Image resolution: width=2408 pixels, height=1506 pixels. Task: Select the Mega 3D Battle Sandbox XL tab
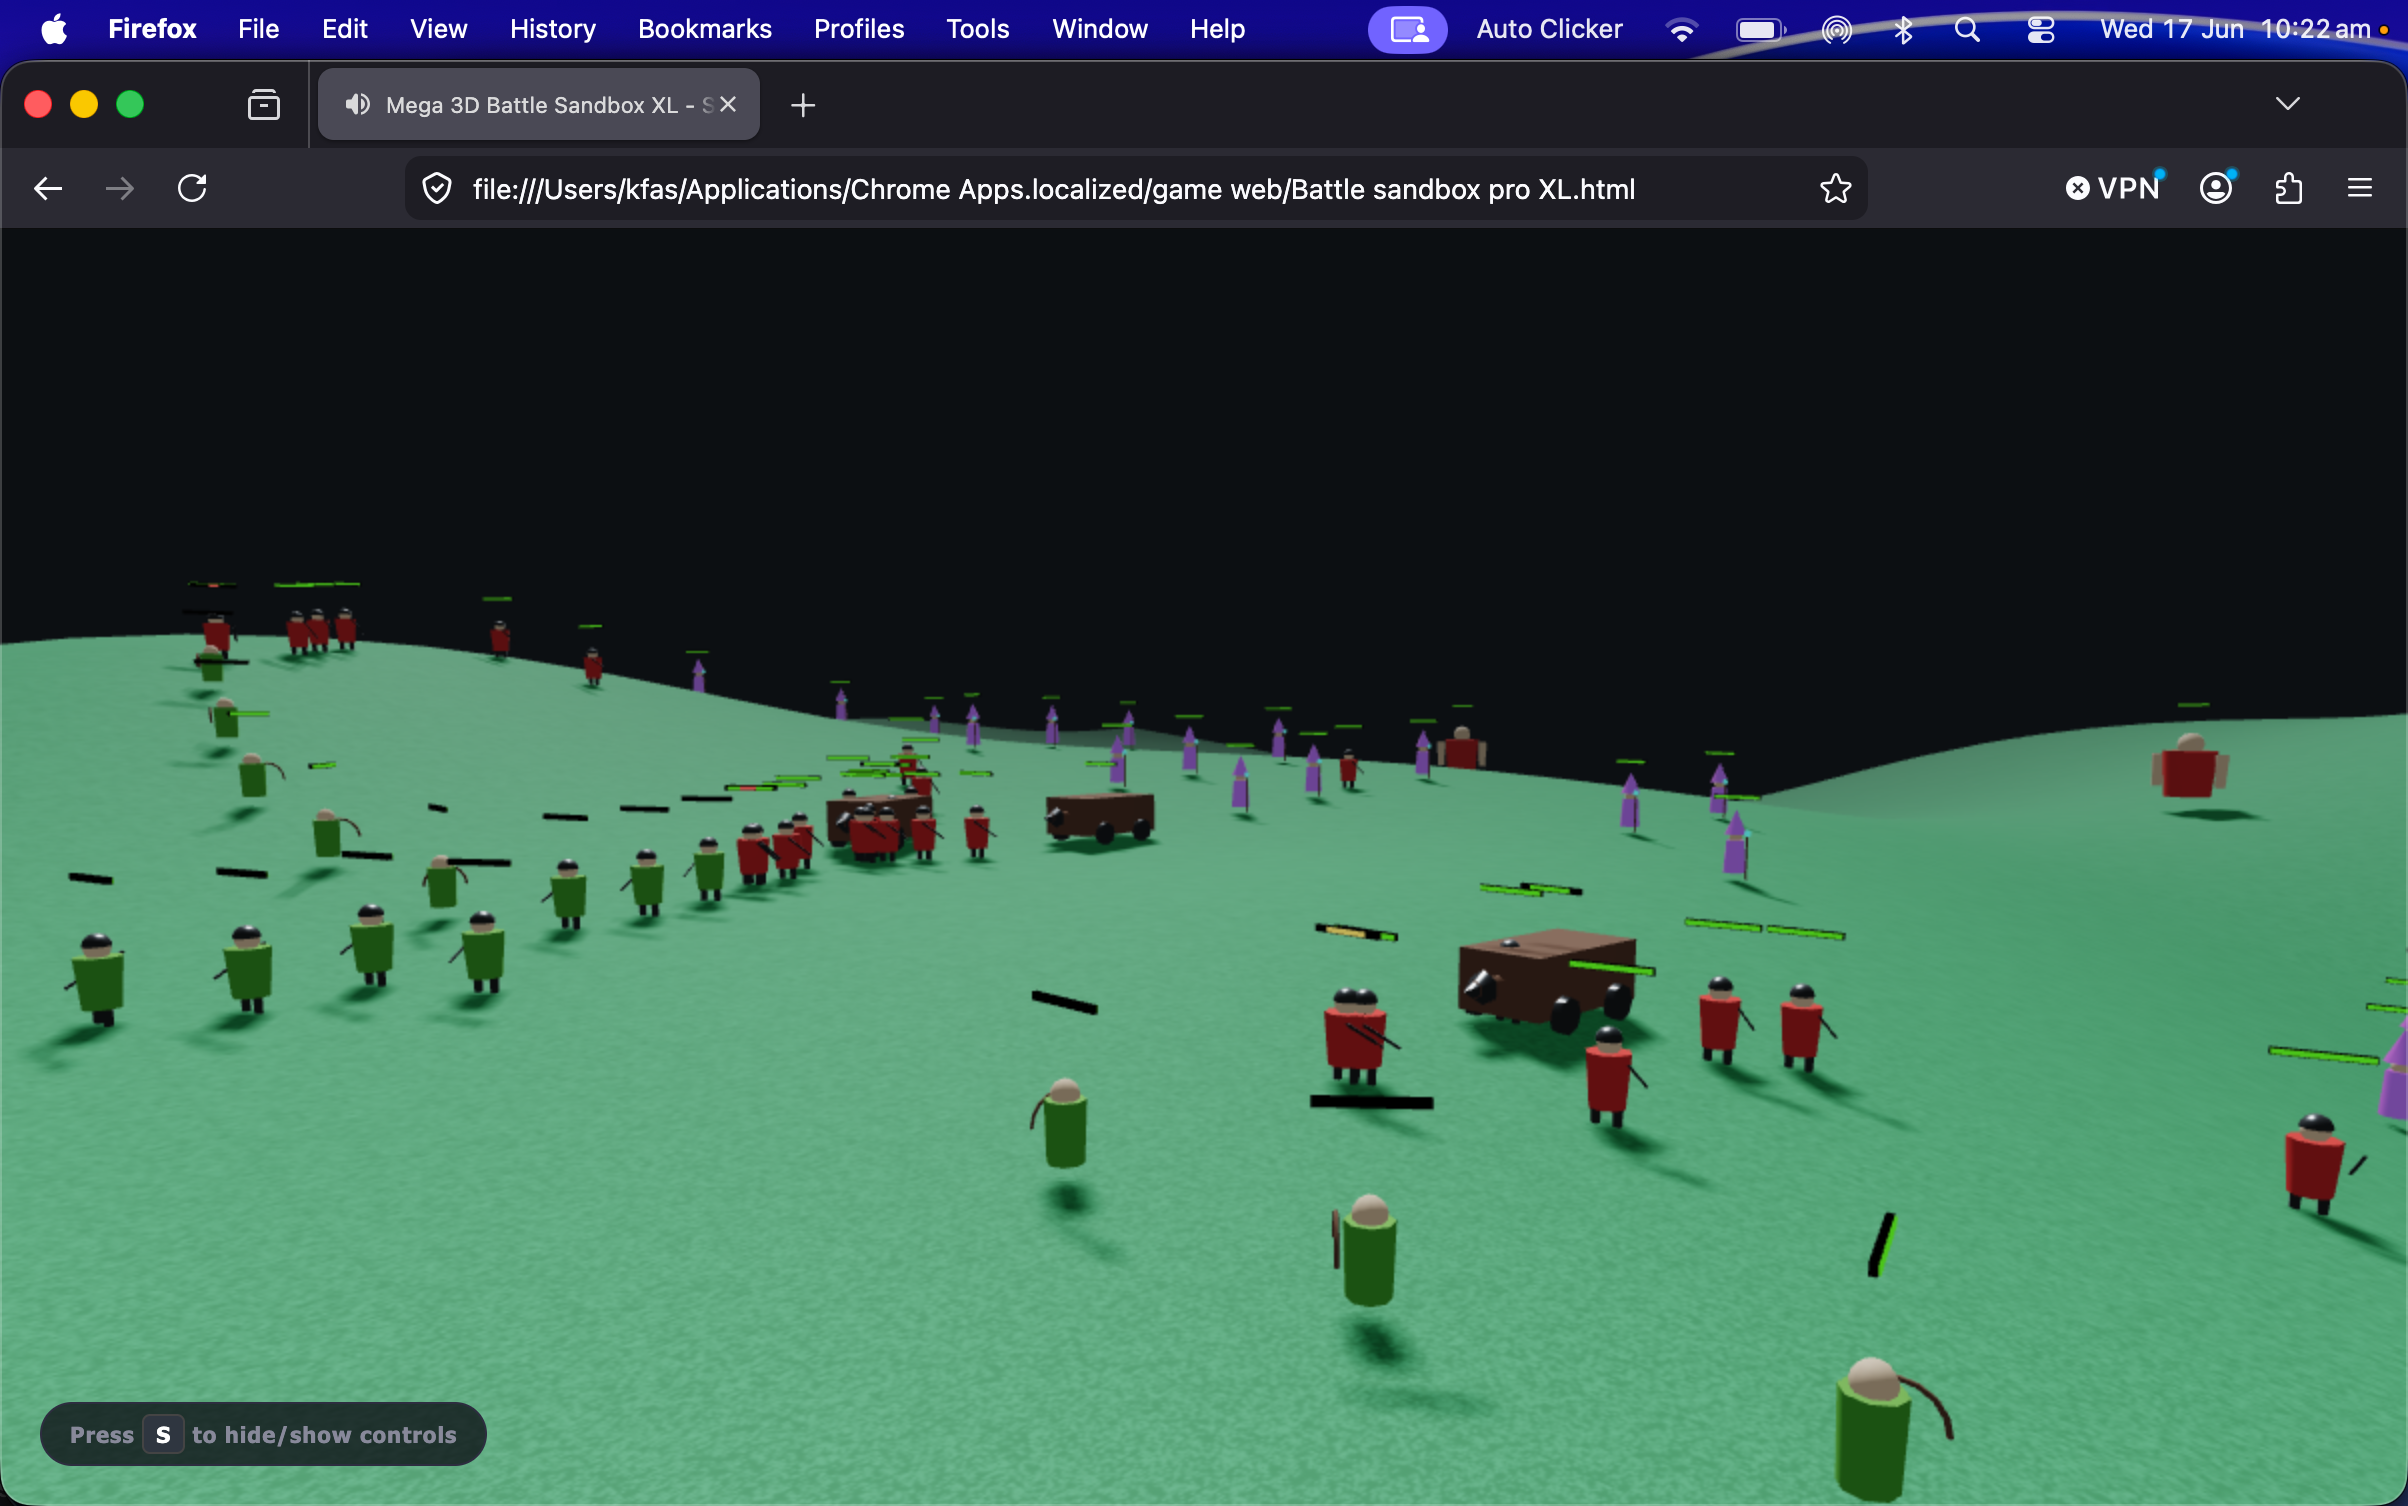tap(539, 104)
